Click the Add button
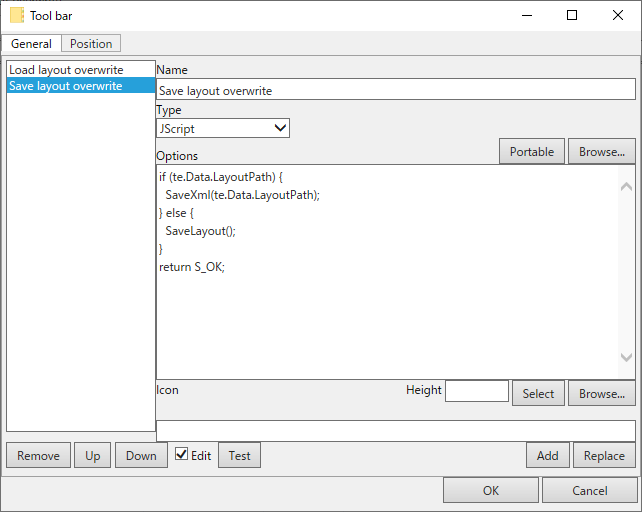This screenshot has height=512, width=642. click(547, 455)
